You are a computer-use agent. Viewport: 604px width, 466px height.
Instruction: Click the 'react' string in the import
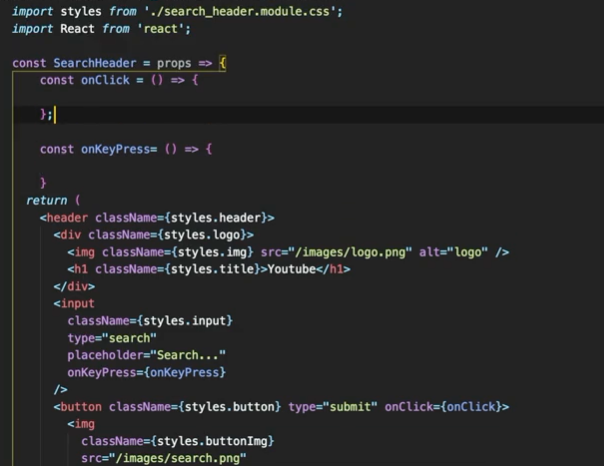161,29
